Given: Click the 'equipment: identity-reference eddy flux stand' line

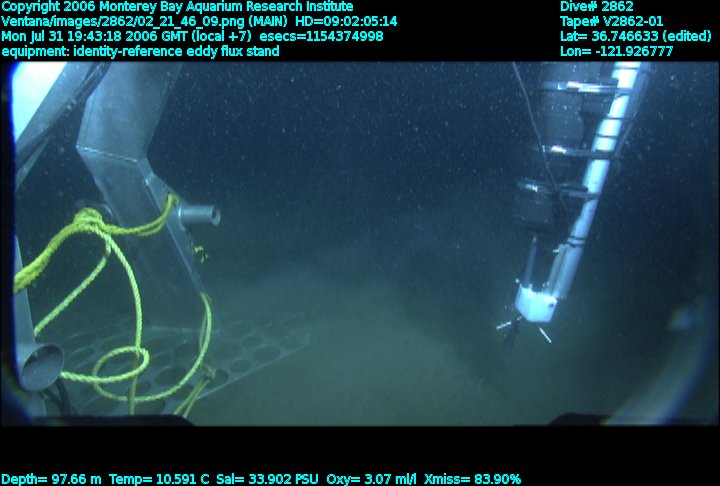Looking at the screenshot, I should pos(140,51).
